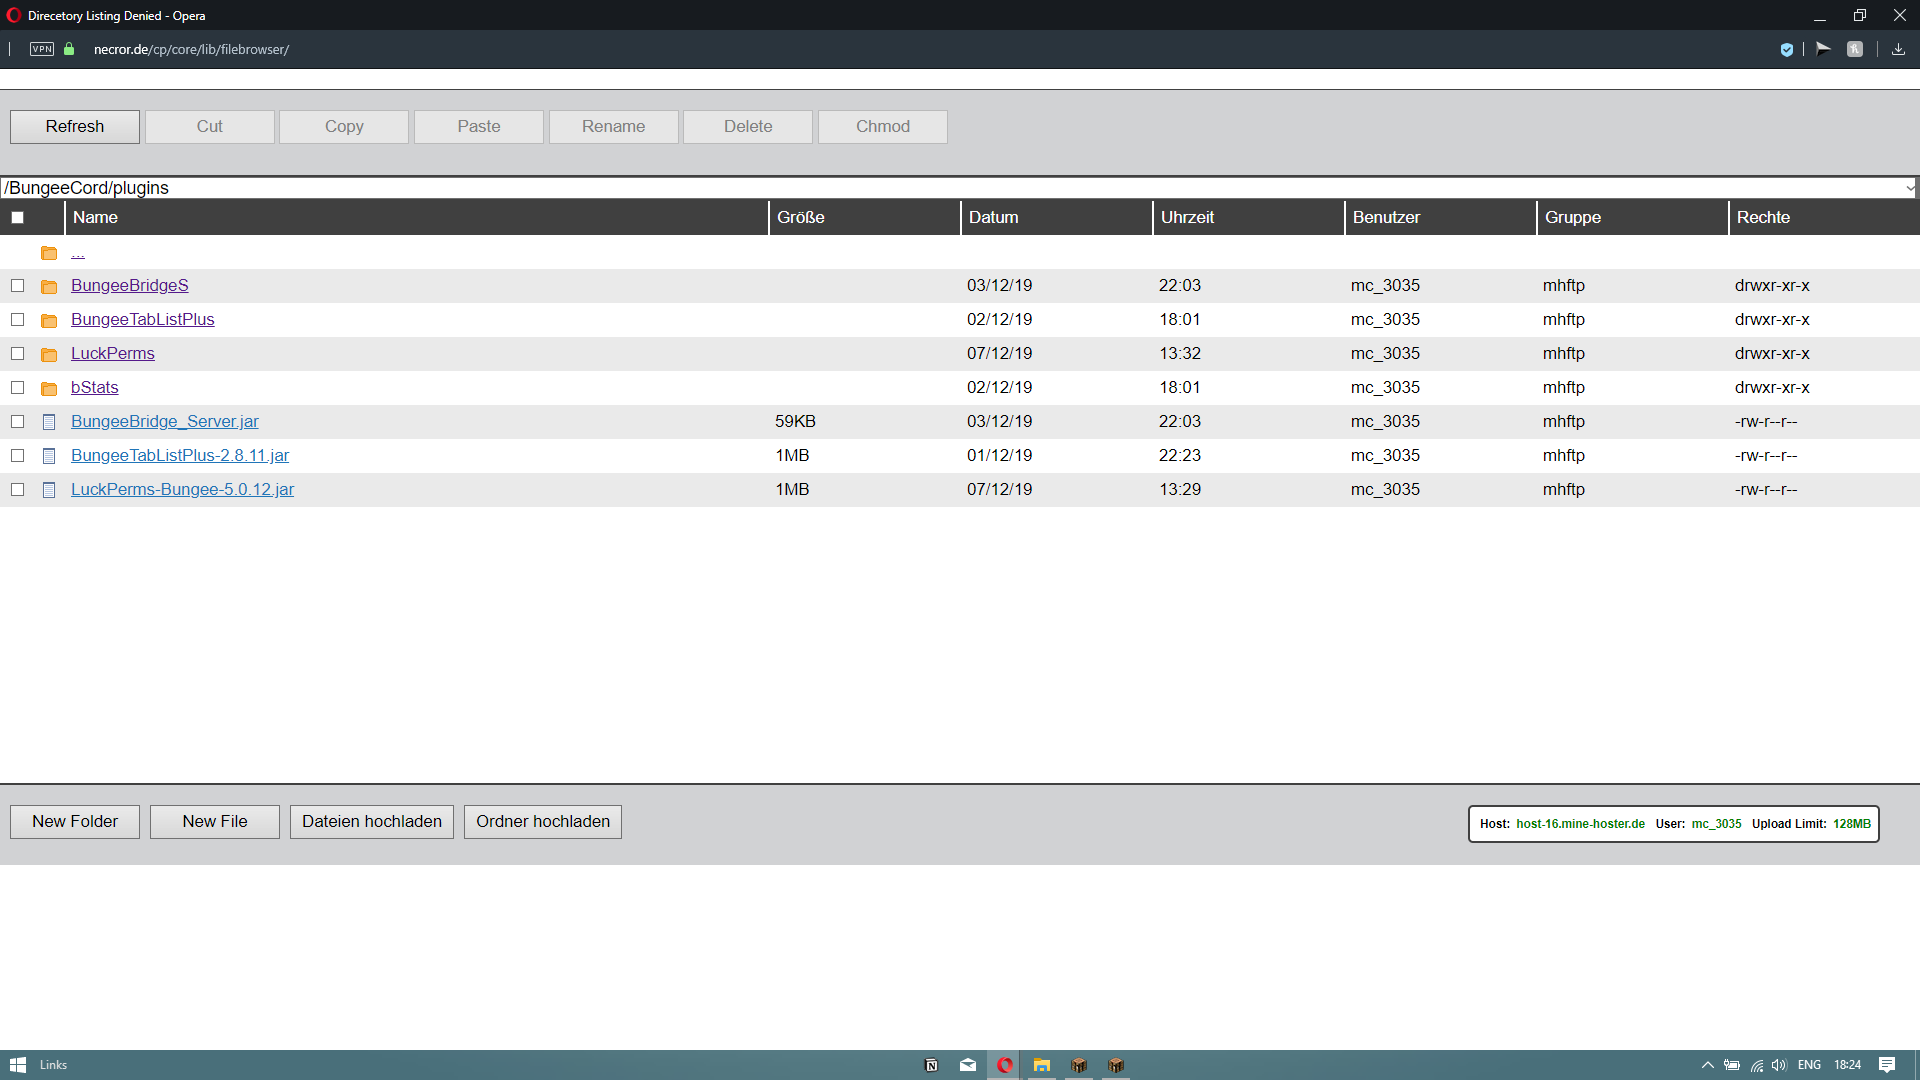Sort the listing by the Datum column
The width and height of the screenshot is (1920, 1080).
993,218
